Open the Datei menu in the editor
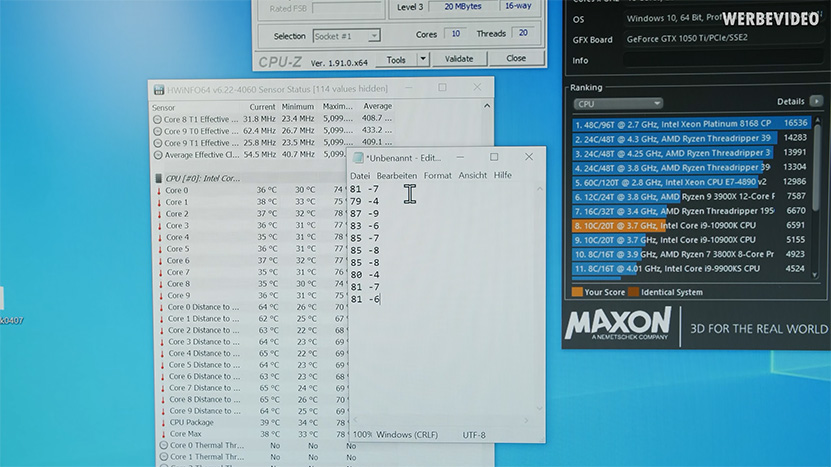Screen dimensions: 831x467 tap(360, 175)
